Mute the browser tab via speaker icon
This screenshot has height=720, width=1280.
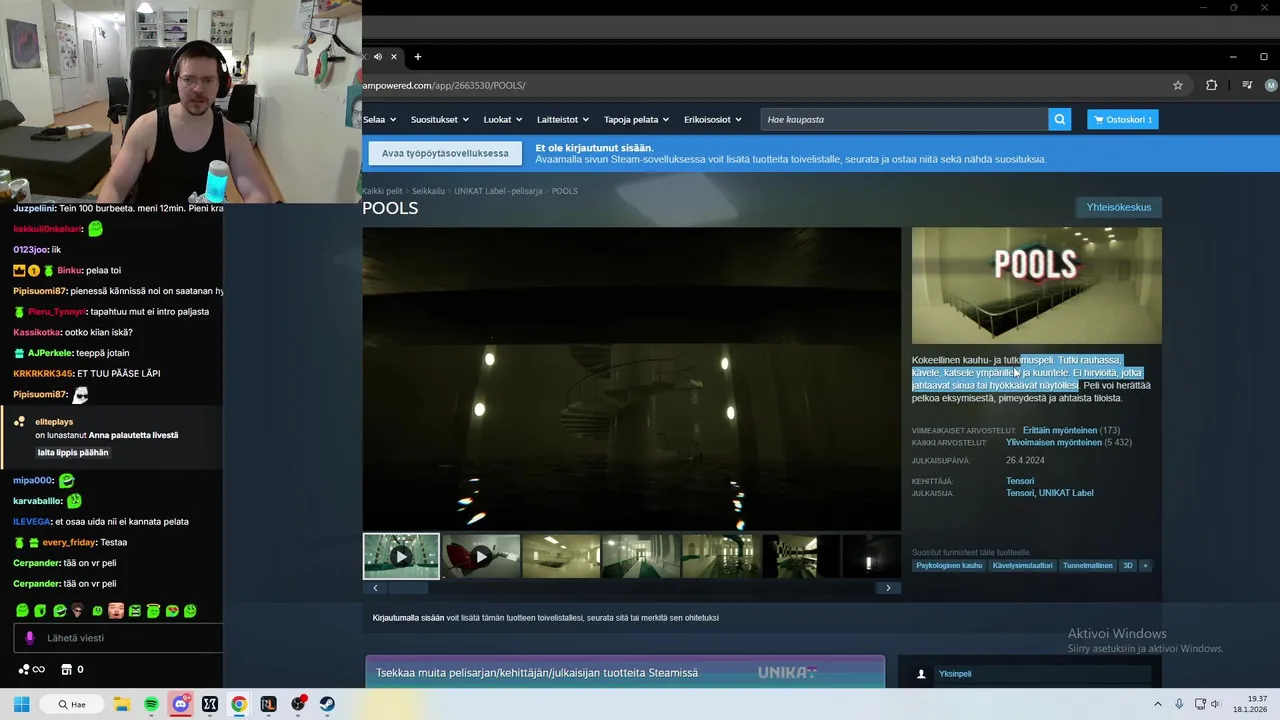click(x=378, y=57)
